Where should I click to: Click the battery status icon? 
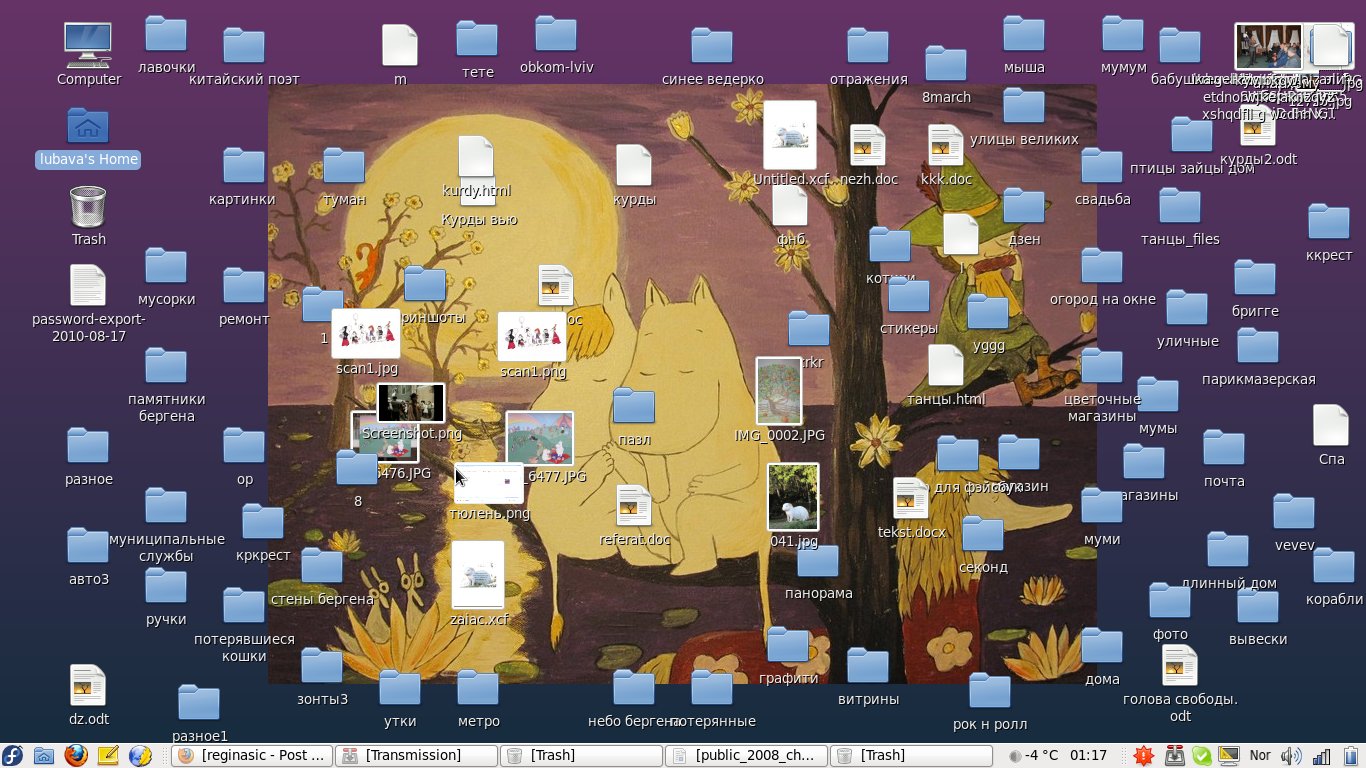(x=1350, y=756)
